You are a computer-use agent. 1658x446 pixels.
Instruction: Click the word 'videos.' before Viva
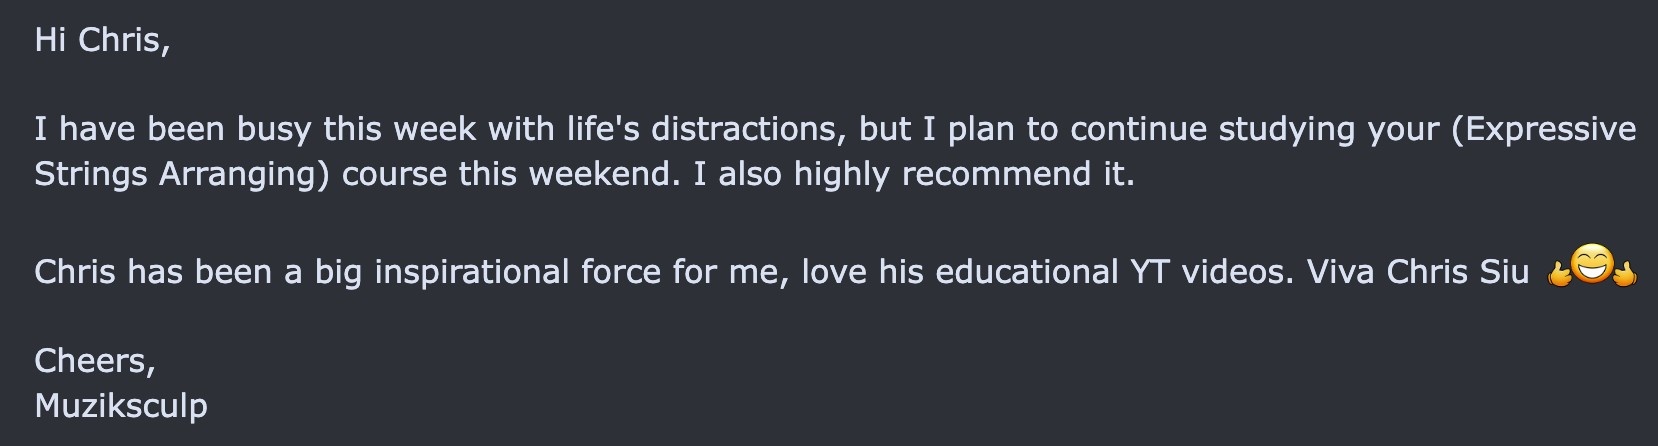[1238, 272]
